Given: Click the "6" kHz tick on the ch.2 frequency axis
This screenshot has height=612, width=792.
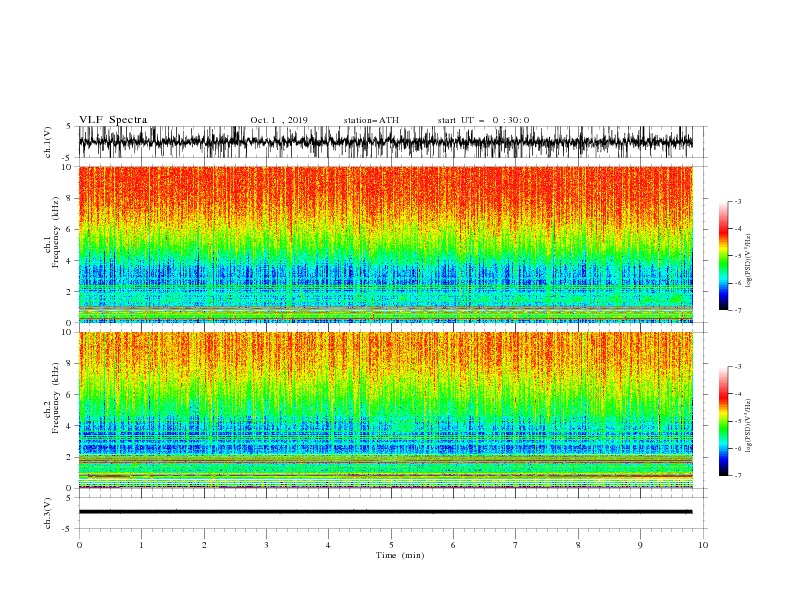Looking at the screenshot, I should (x=70, y=395).
